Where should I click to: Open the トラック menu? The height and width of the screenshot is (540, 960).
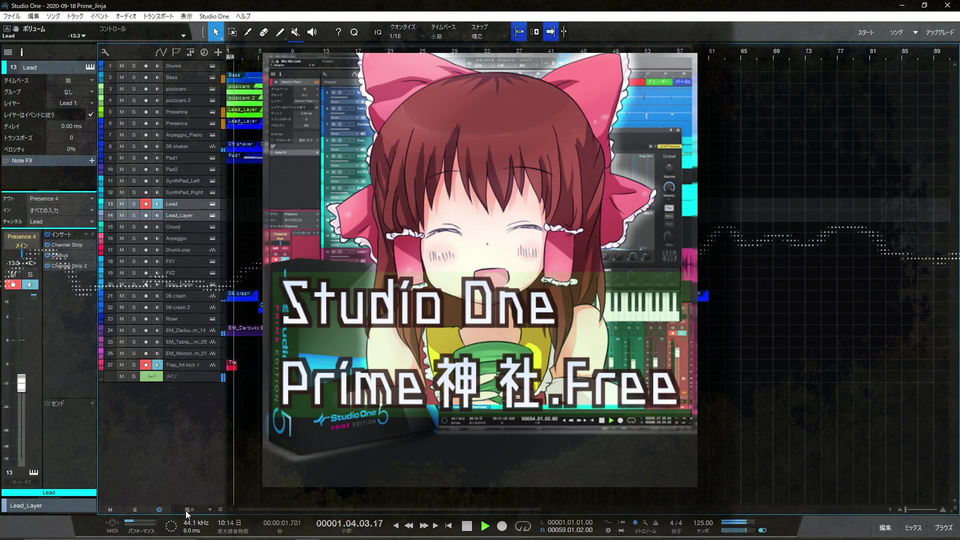coord(75,17)
